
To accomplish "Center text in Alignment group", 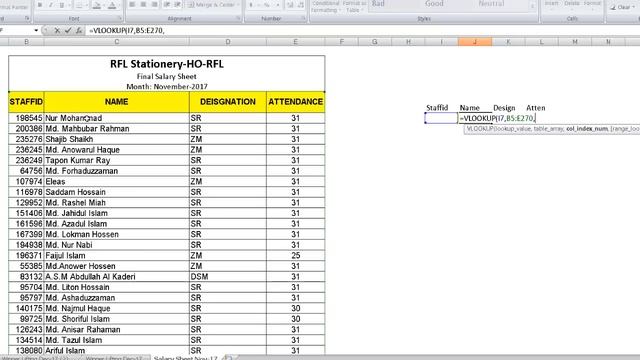I will (x=143, y=5).
